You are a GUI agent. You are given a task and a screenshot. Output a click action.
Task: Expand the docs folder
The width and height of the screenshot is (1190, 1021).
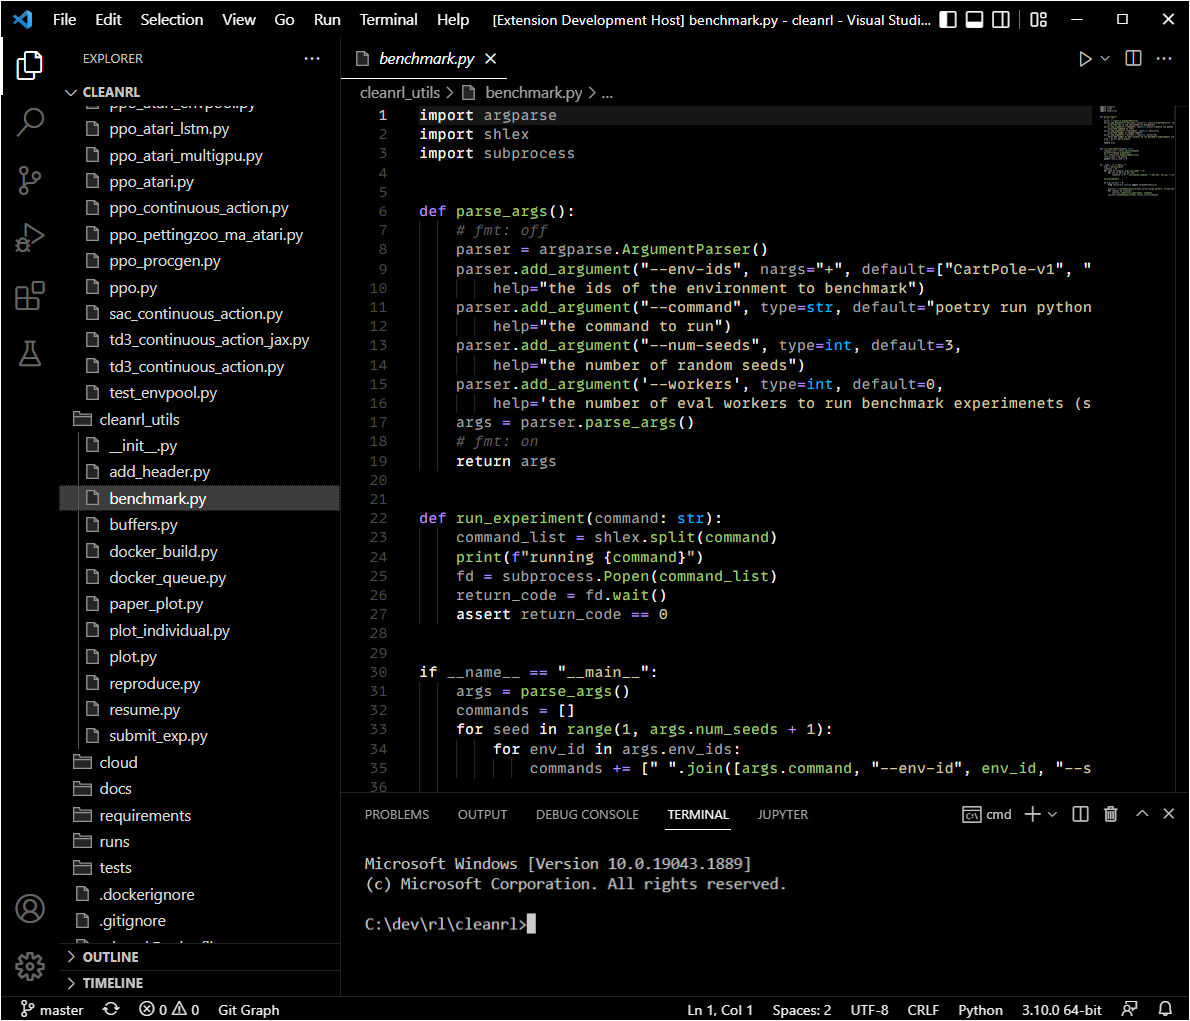click(200, 789)
